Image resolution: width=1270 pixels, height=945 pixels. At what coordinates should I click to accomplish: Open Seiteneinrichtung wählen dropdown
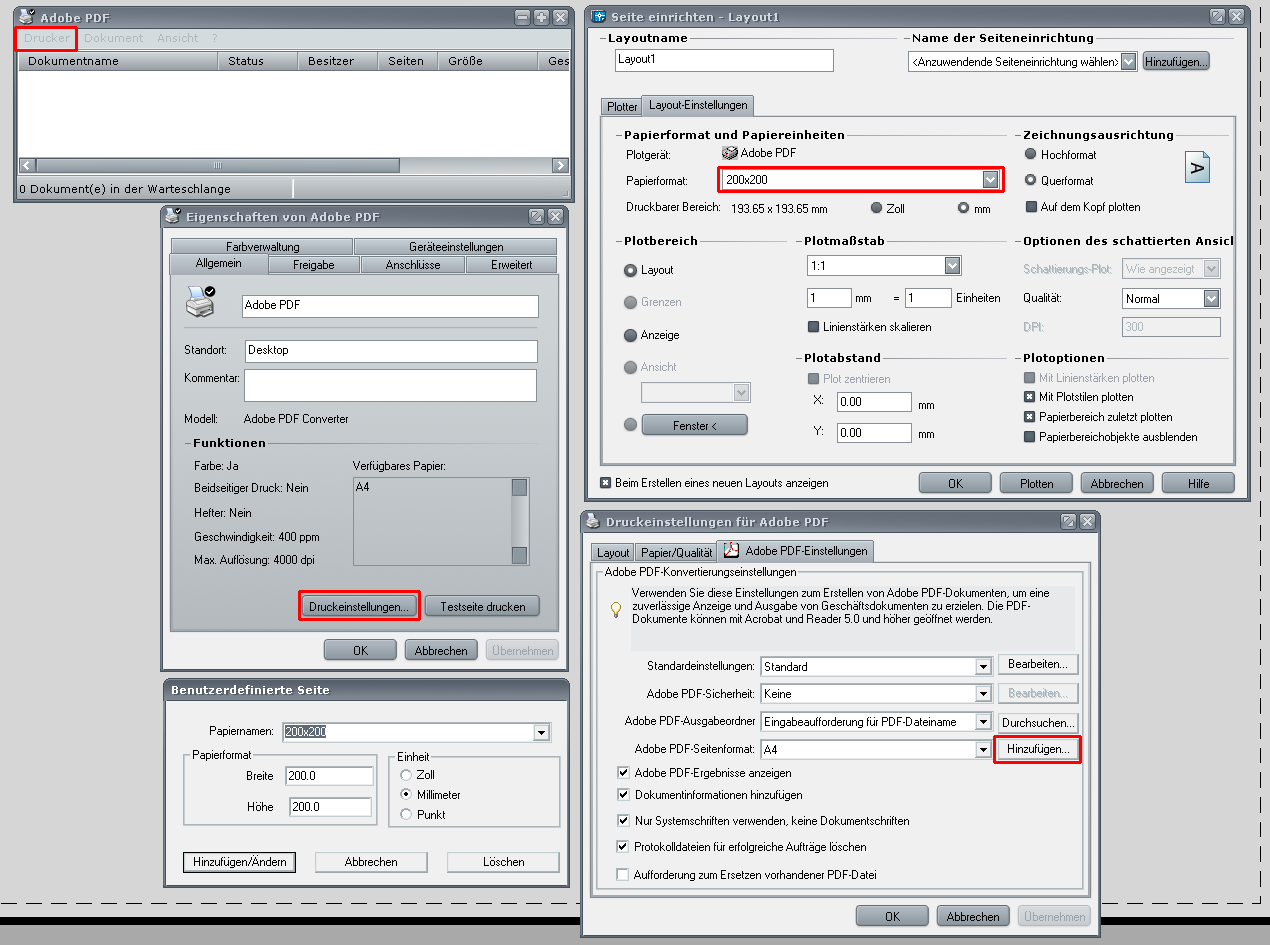(1128, 62)
